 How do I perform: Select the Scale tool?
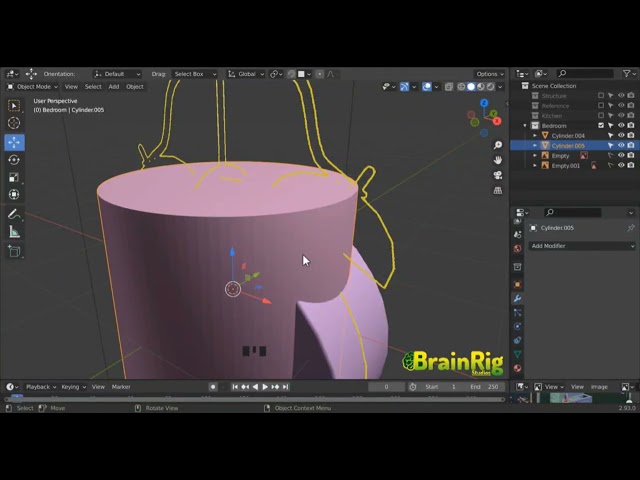(14, 177)
